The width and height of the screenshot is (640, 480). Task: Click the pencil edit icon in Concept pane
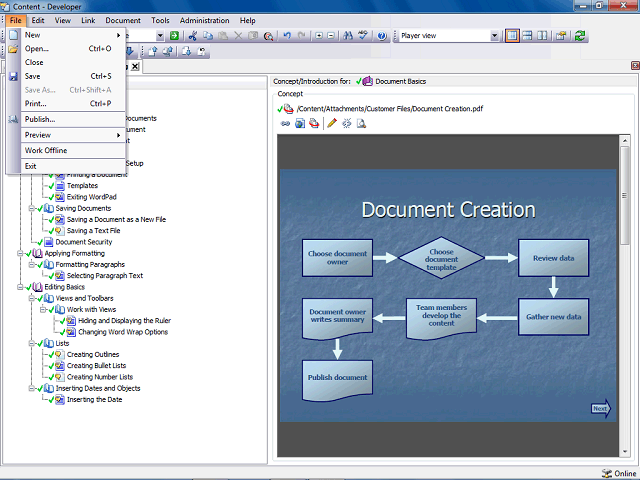click(332, 123)
